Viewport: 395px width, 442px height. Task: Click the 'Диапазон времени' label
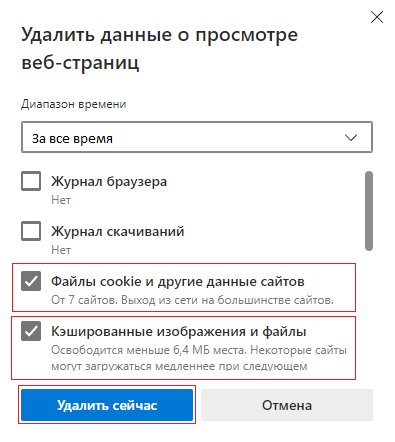click(x=74, y=104)
